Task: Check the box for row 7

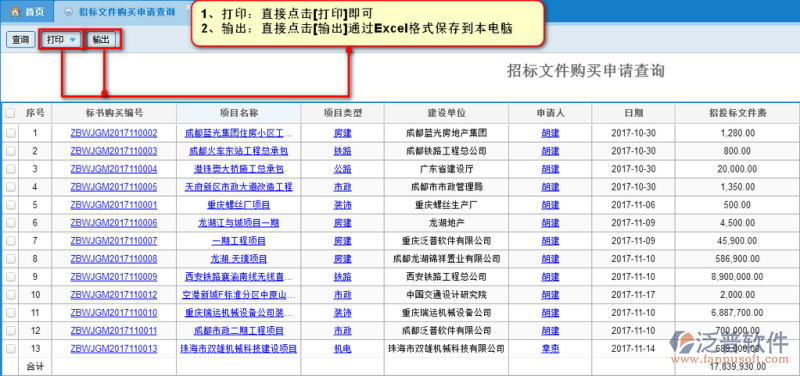Action: (x=10, y=241)
